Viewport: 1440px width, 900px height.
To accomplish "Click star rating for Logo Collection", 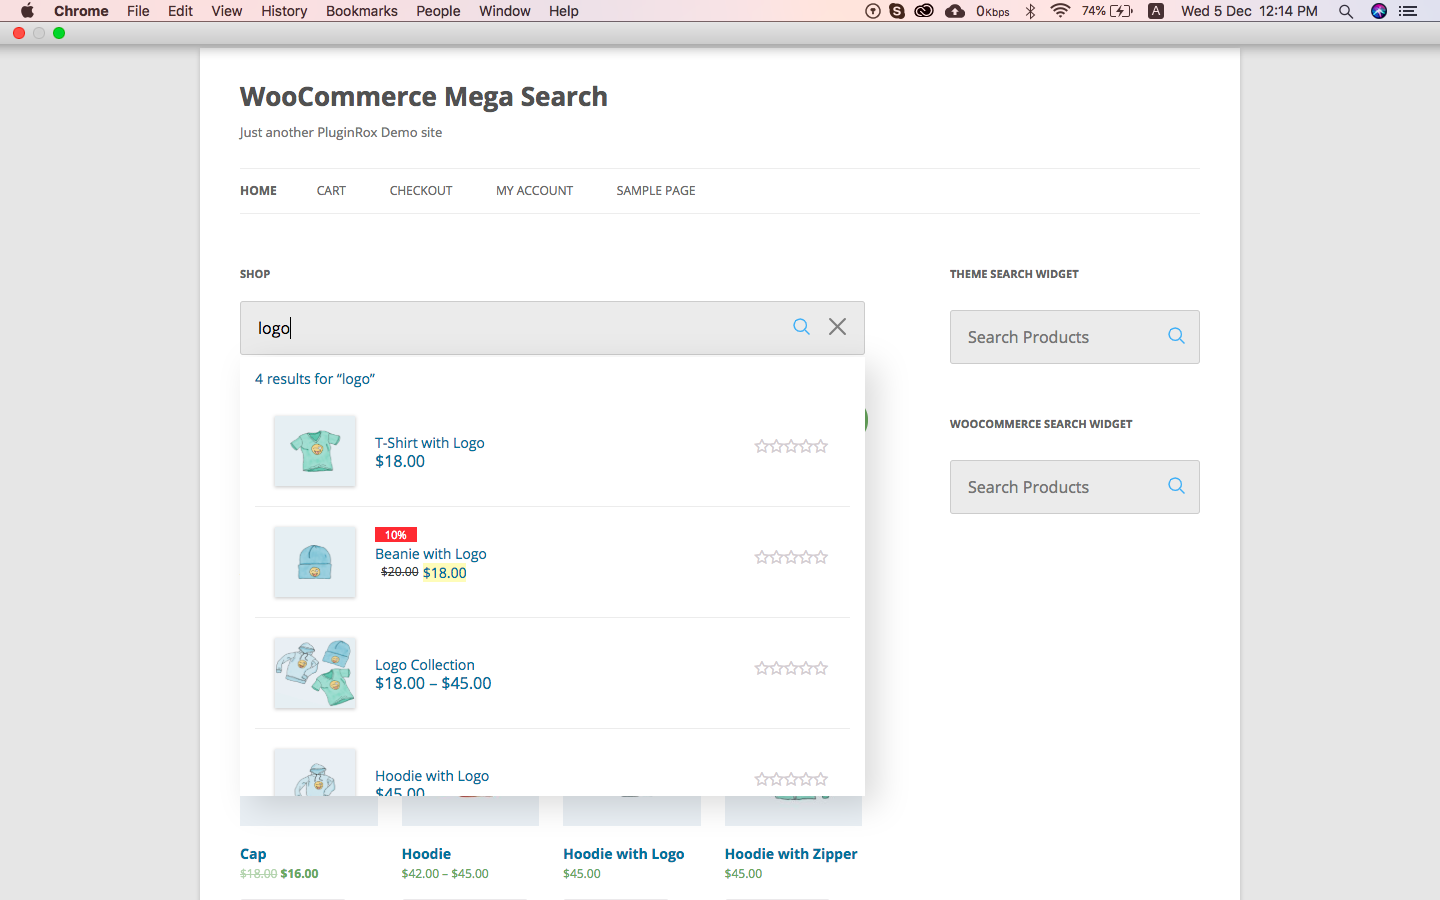I will tap(791, 668).
